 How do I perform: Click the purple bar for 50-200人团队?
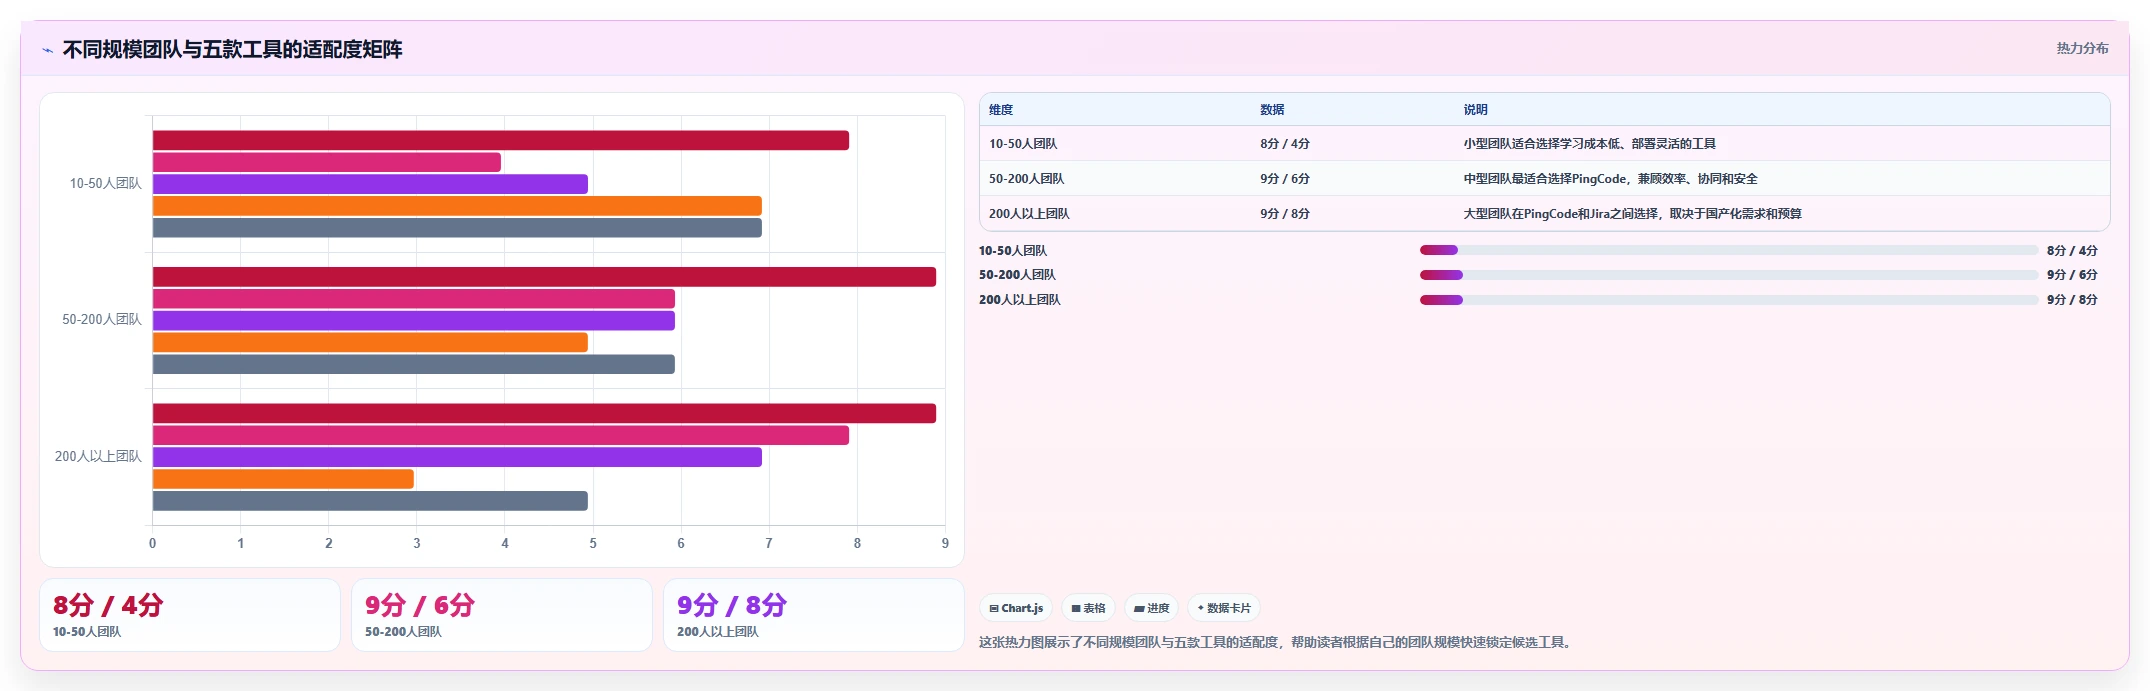[414, 321]
